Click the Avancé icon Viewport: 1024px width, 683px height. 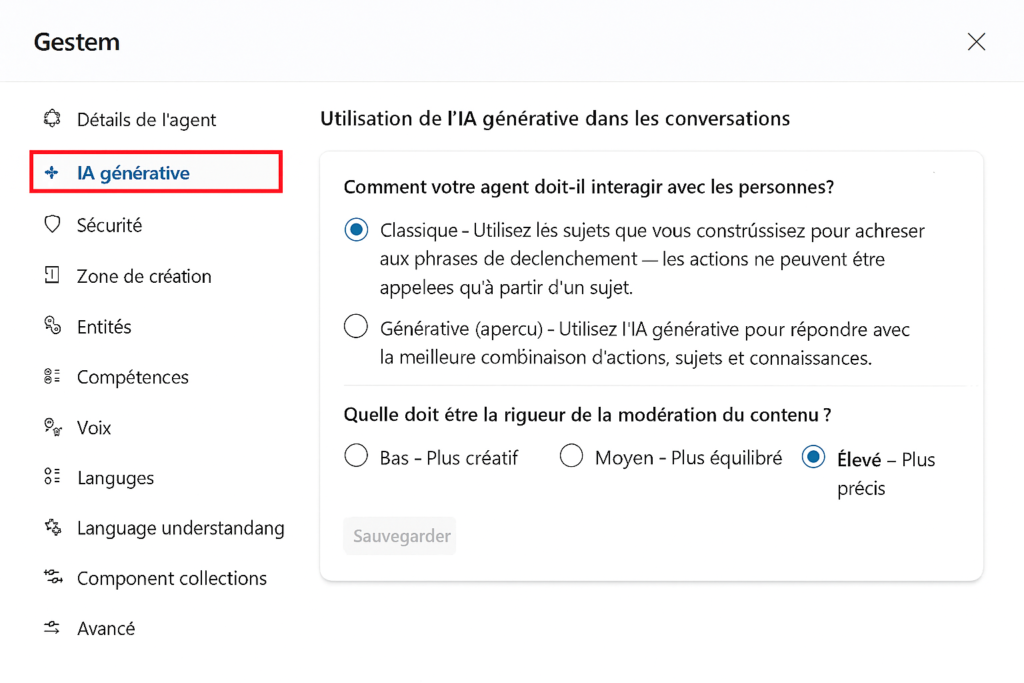click(x=53, y=628)
